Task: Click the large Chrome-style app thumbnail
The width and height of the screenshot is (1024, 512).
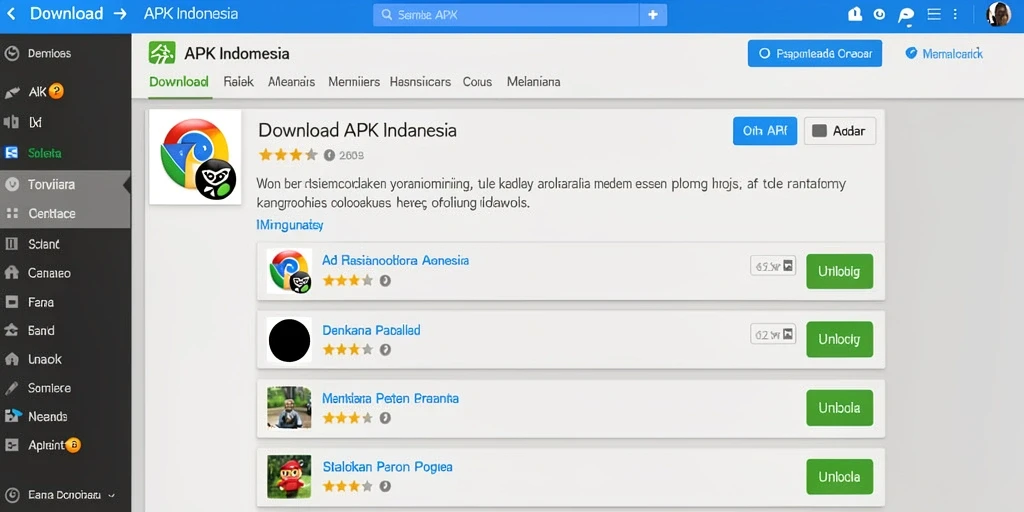Action: (195, 157)
